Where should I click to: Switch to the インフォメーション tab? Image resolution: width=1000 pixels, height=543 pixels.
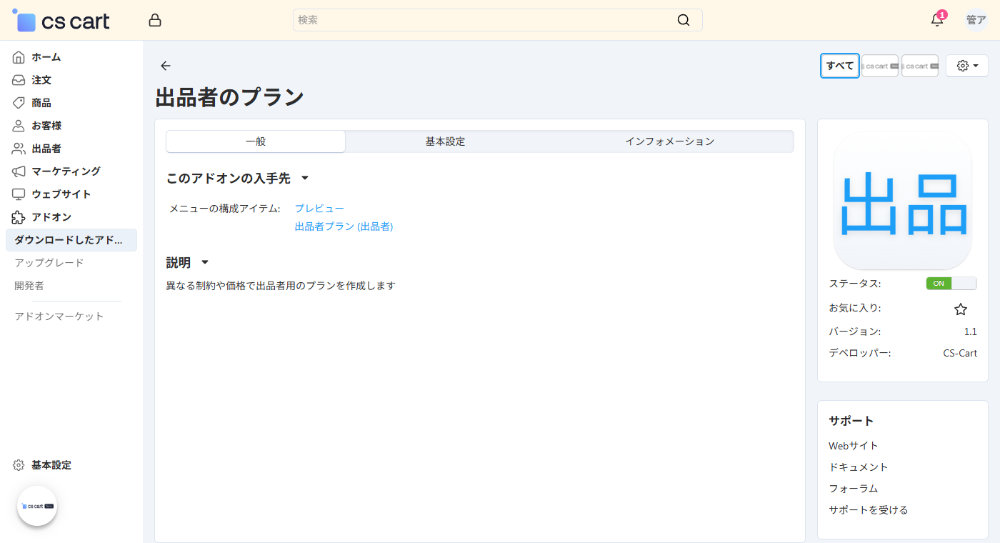(x=669, y=142)
